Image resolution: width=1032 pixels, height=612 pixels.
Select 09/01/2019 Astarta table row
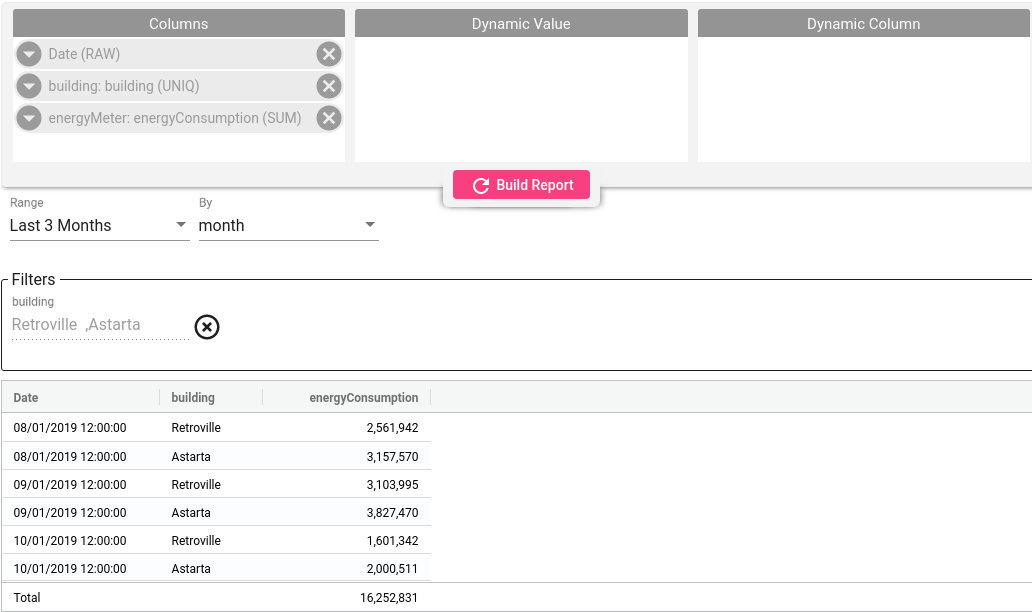[x=216, y=513]
